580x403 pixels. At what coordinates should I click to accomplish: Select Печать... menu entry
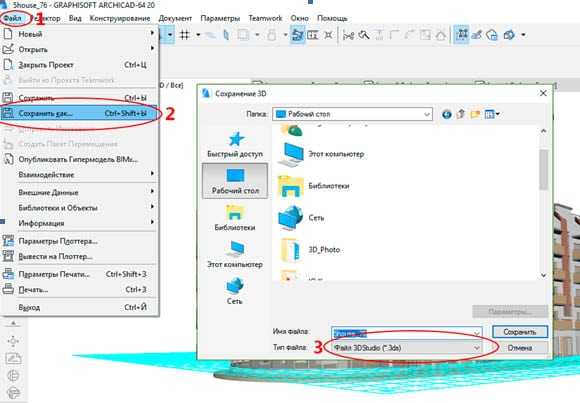tap(79, 289)
